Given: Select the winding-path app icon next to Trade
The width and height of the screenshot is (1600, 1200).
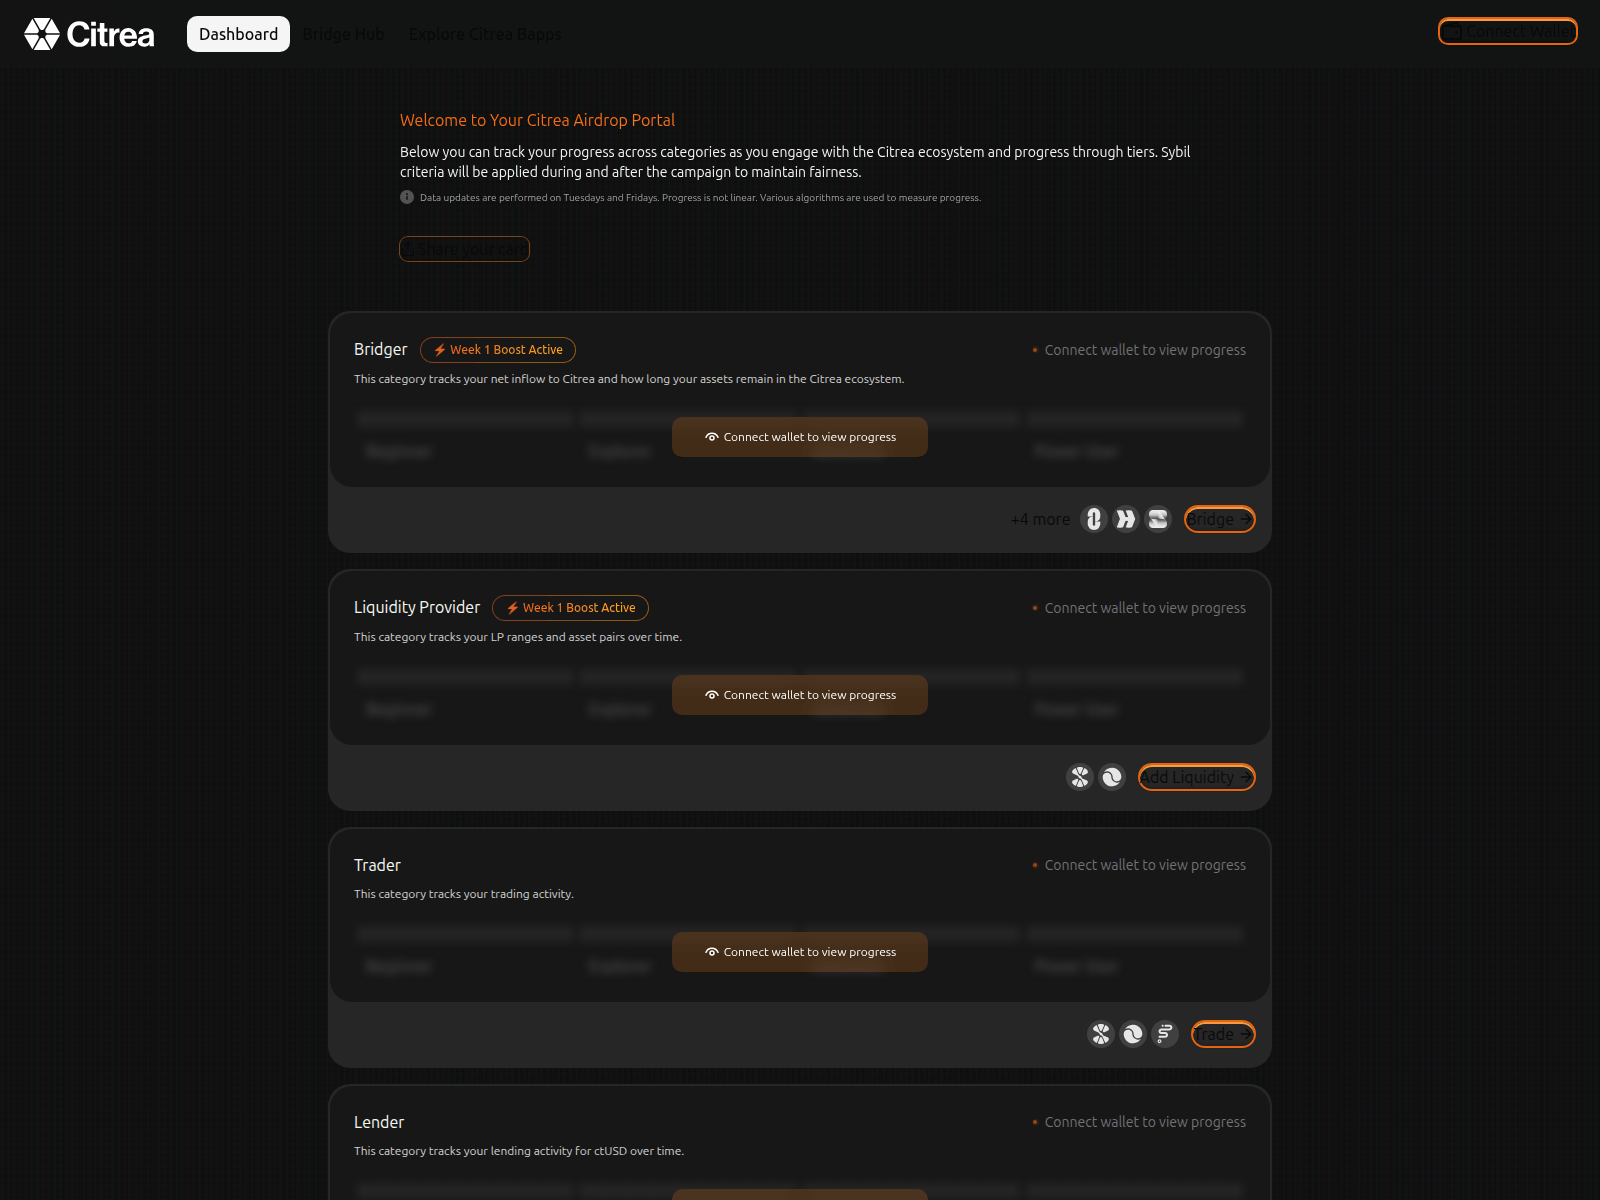Looking at the screenshot, I should [1165, 1034].
